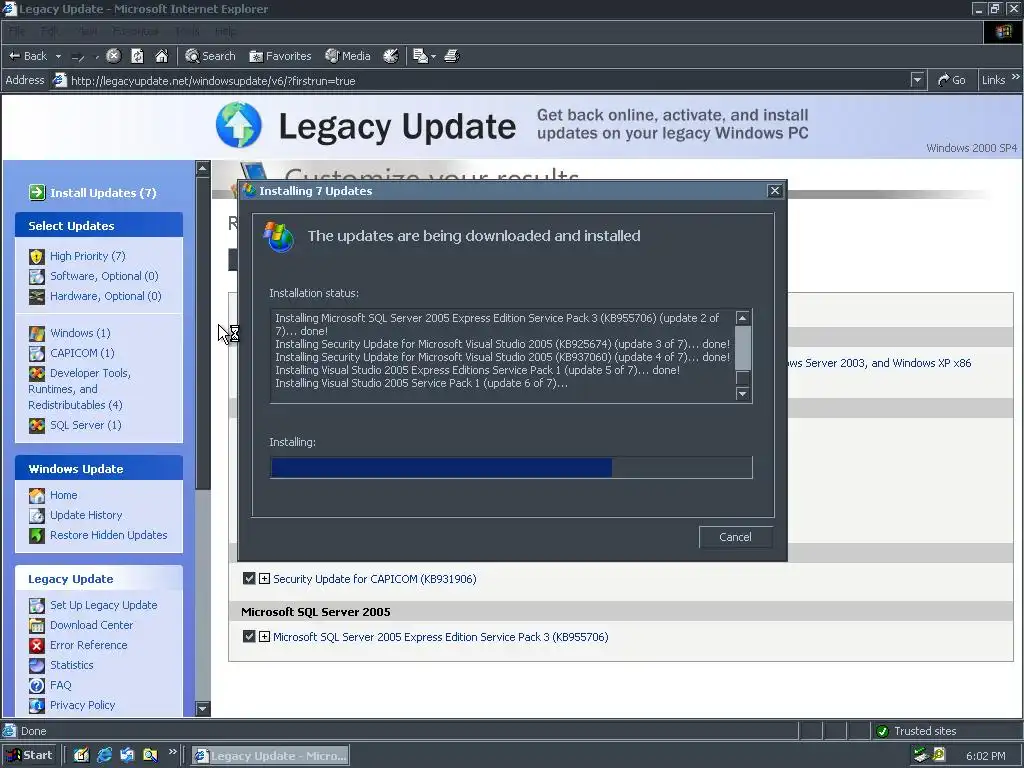Viewport: 1024px width, 768px height.
Task: Click the Legacy Update globe logo
Action: pos(238,125)
